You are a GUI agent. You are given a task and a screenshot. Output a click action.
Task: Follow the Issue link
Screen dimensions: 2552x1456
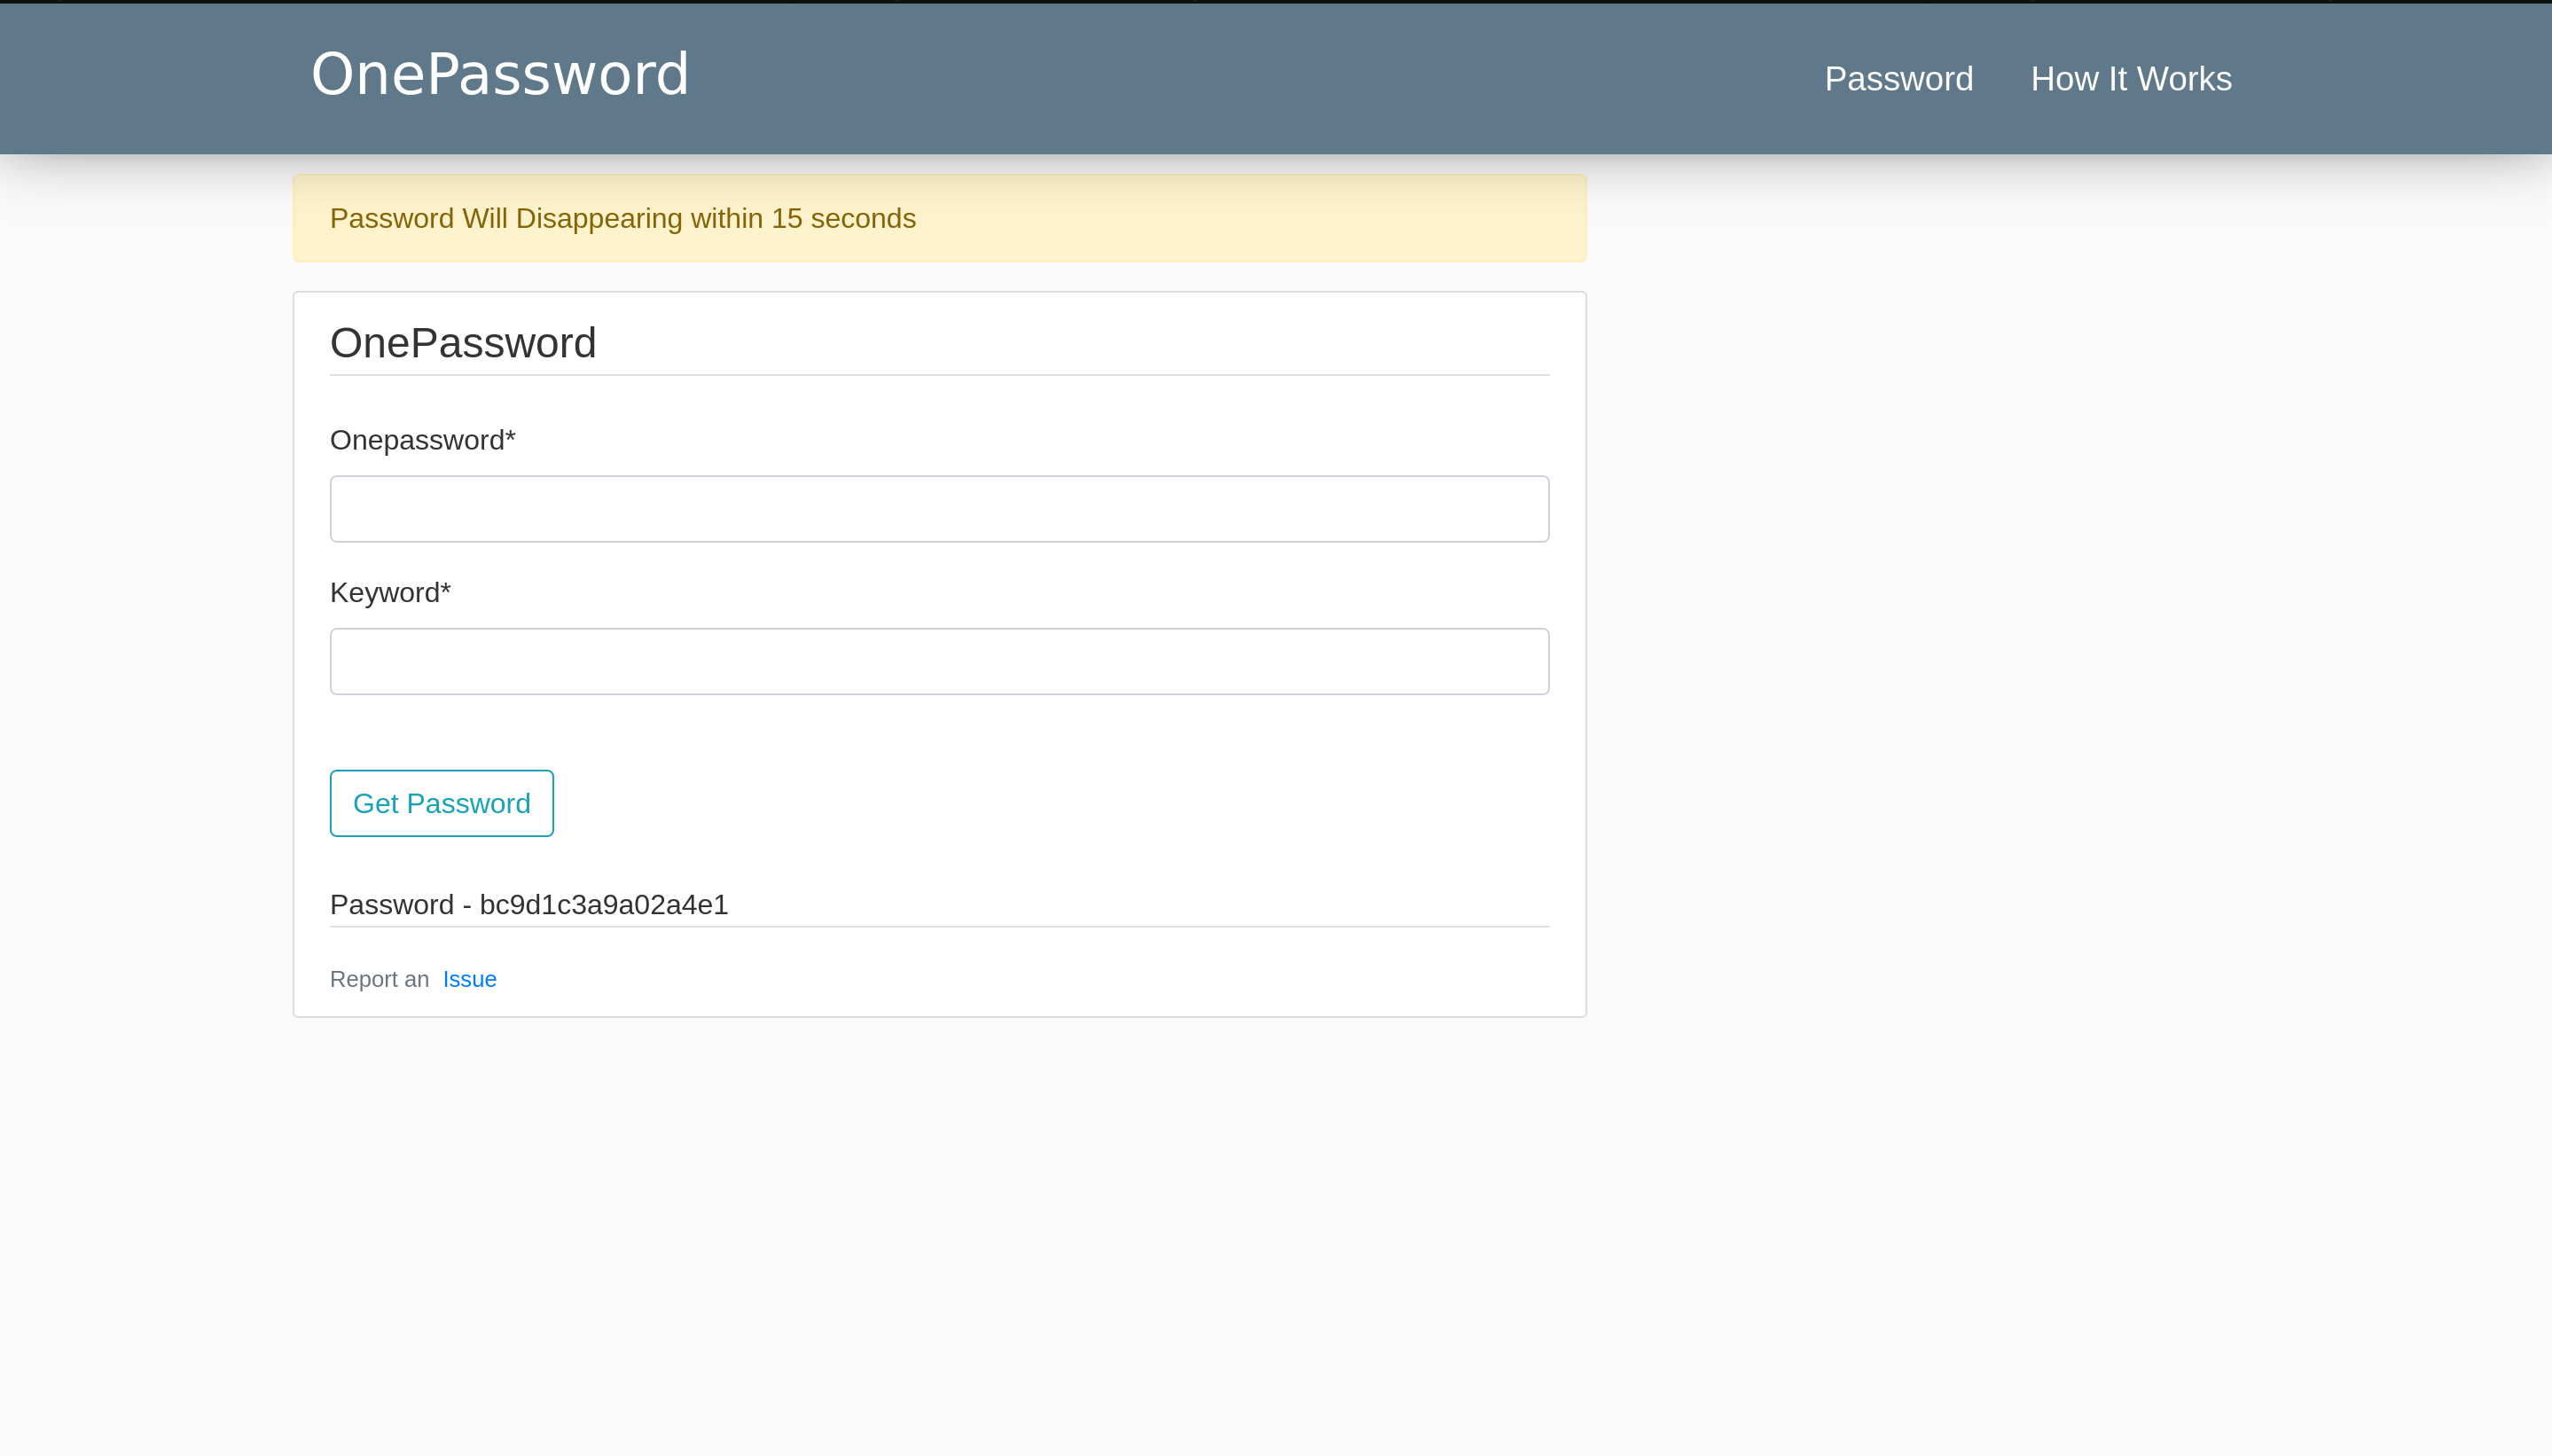469,979
